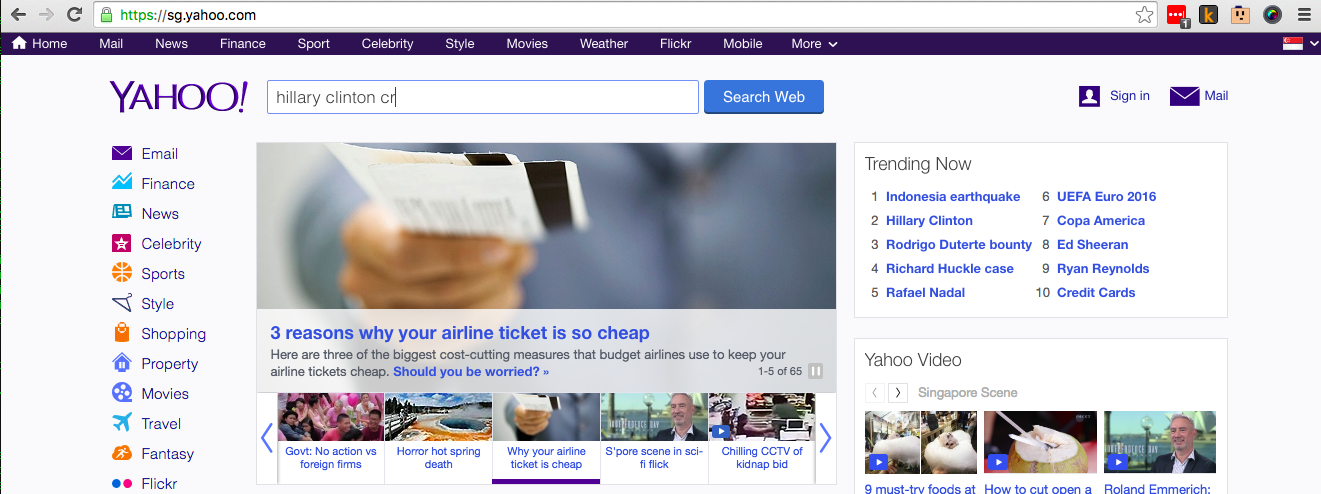The image size is (1321, 494).
Task: Open Weather in the top navigation bar
Action: click(x=604, y=44)
